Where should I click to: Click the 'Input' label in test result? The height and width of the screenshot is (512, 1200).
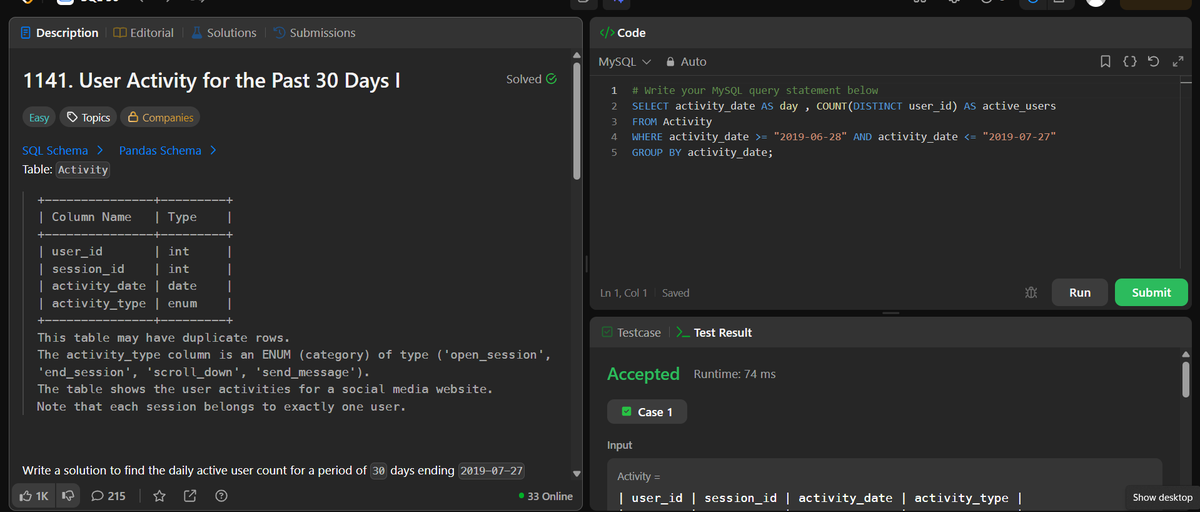(620, 445)
